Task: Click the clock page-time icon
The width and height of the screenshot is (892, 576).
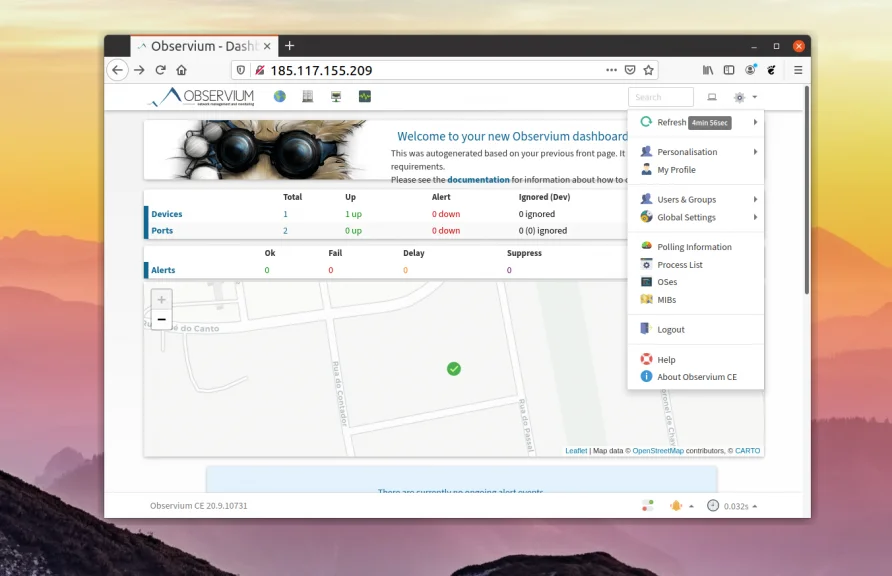Action: click(713, 505)
